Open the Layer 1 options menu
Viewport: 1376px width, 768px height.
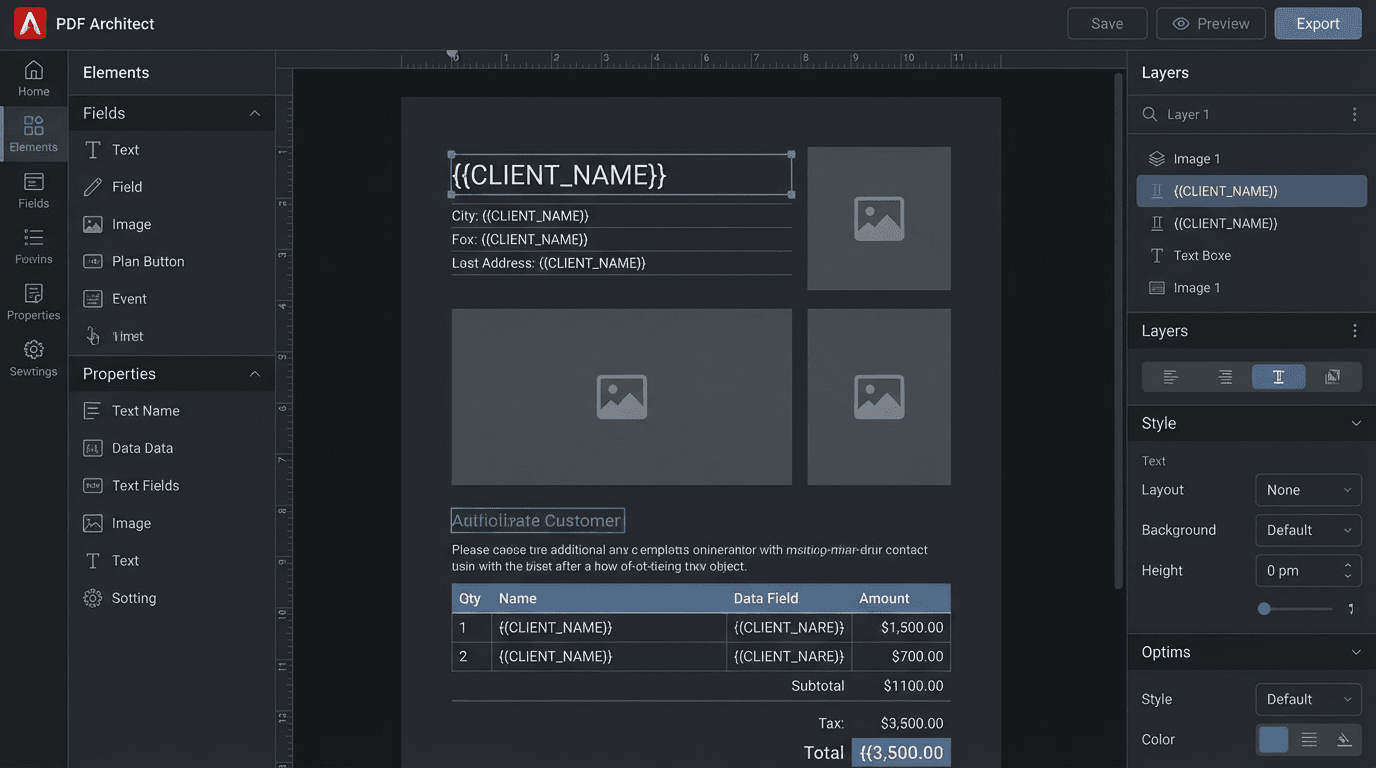point(1355,113)
